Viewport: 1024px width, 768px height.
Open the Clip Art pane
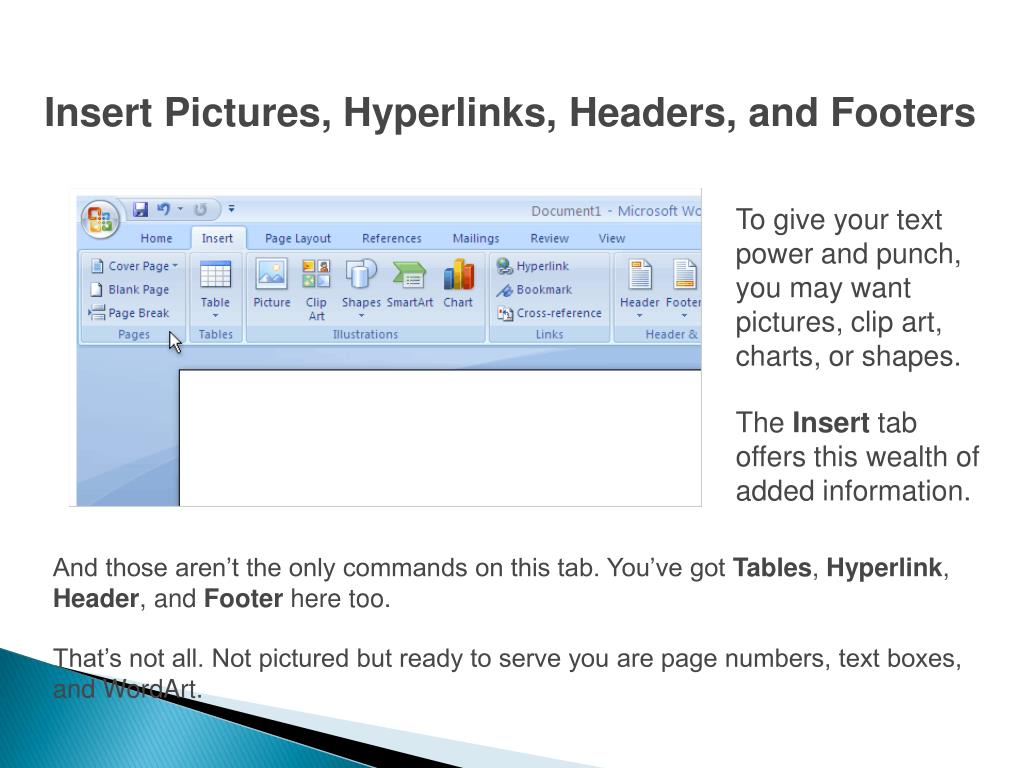point(316,289)
